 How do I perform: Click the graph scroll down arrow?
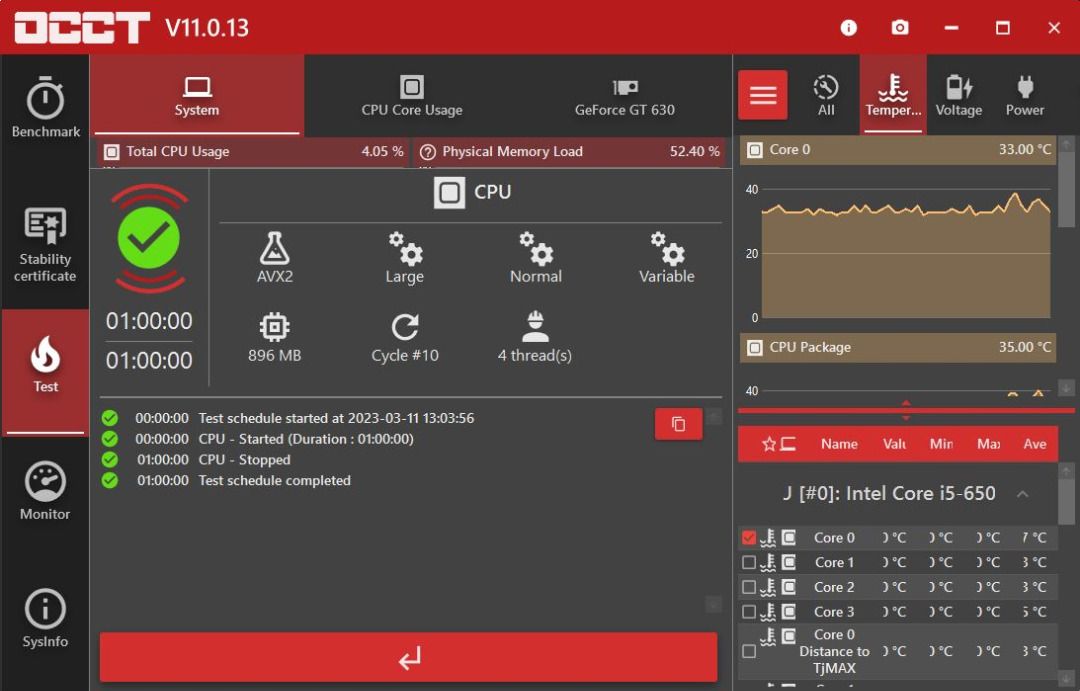pos(1066,388)
